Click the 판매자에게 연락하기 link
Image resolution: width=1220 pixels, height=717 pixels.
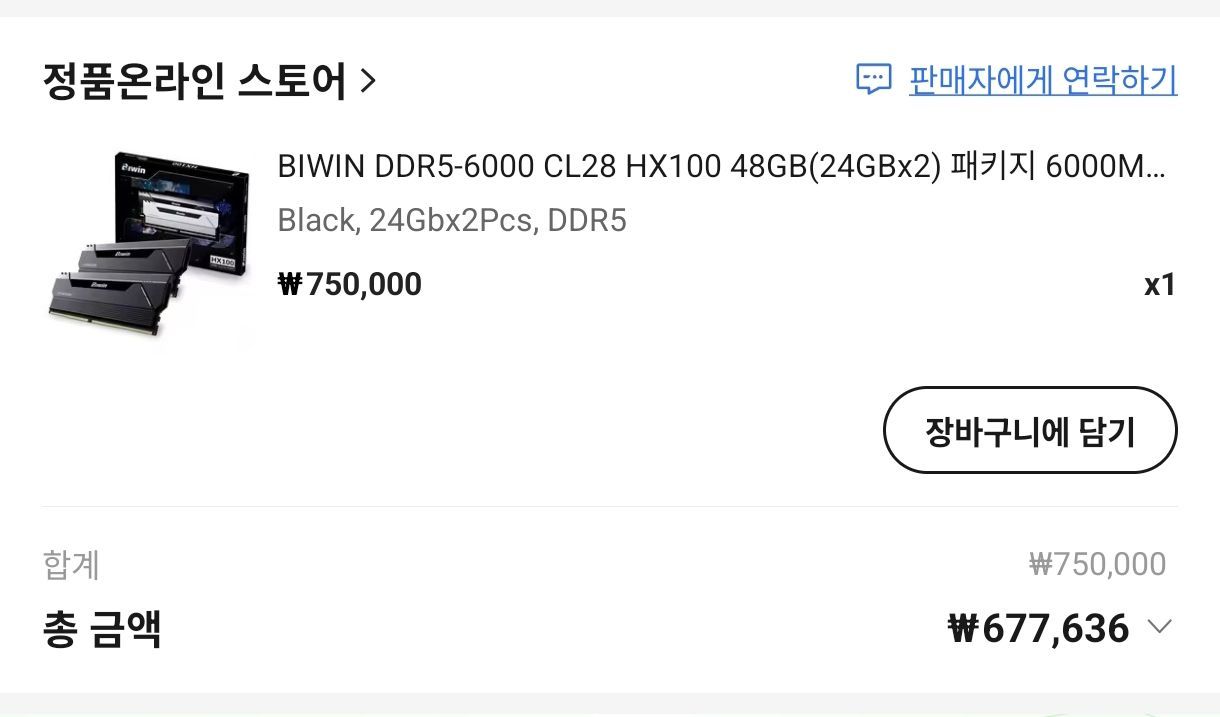tap(1042, 80)
